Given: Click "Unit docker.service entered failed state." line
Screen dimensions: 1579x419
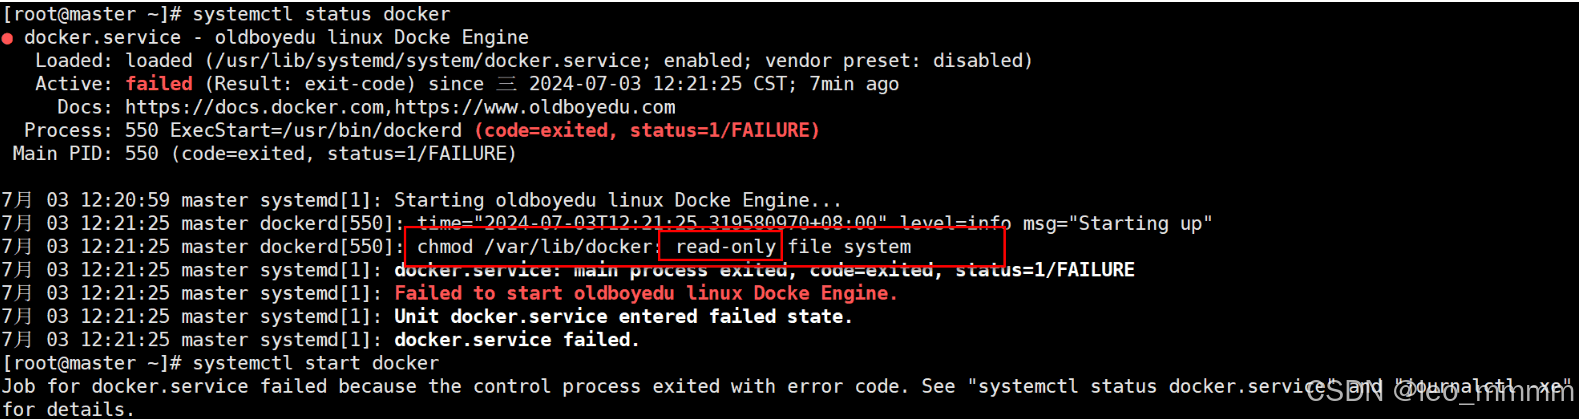Looking at the screenshot, I should pyautogui.click(x=622, y=317).
